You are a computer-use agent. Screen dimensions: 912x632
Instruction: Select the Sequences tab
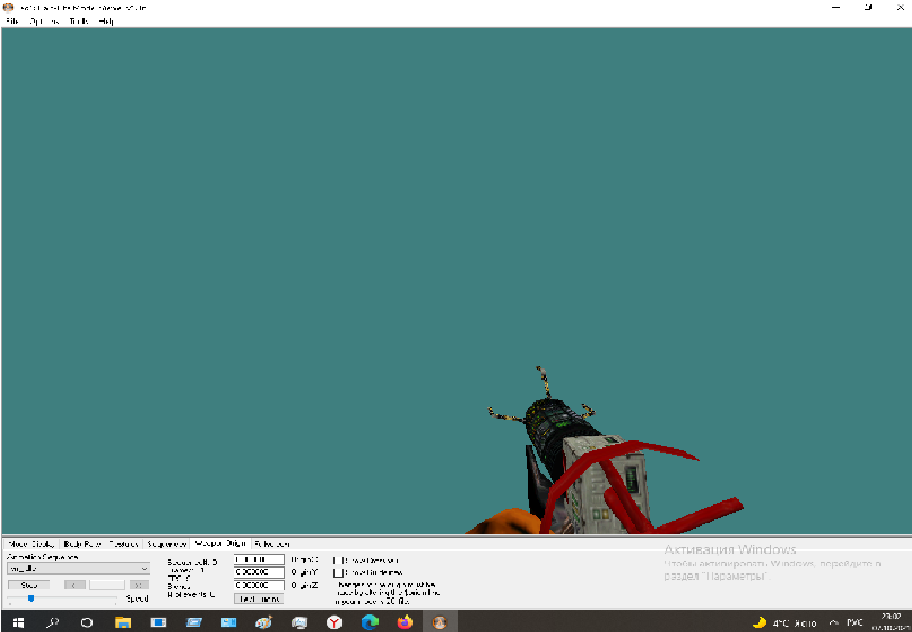point(167,544)
